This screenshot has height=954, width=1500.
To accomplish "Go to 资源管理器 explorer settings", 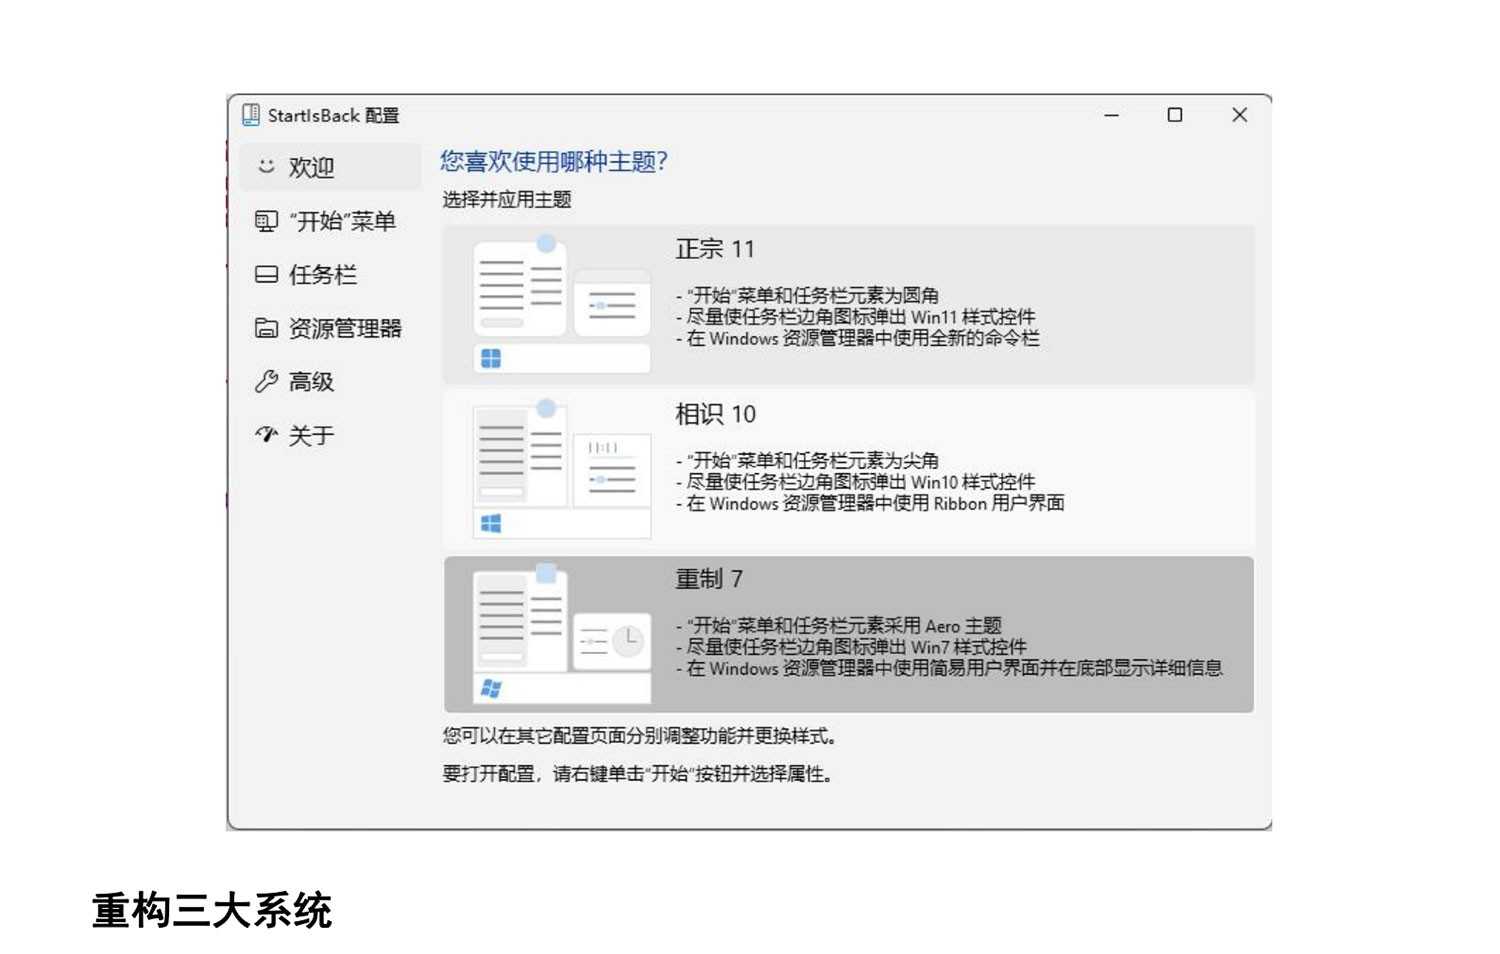I will pos(329,328).
